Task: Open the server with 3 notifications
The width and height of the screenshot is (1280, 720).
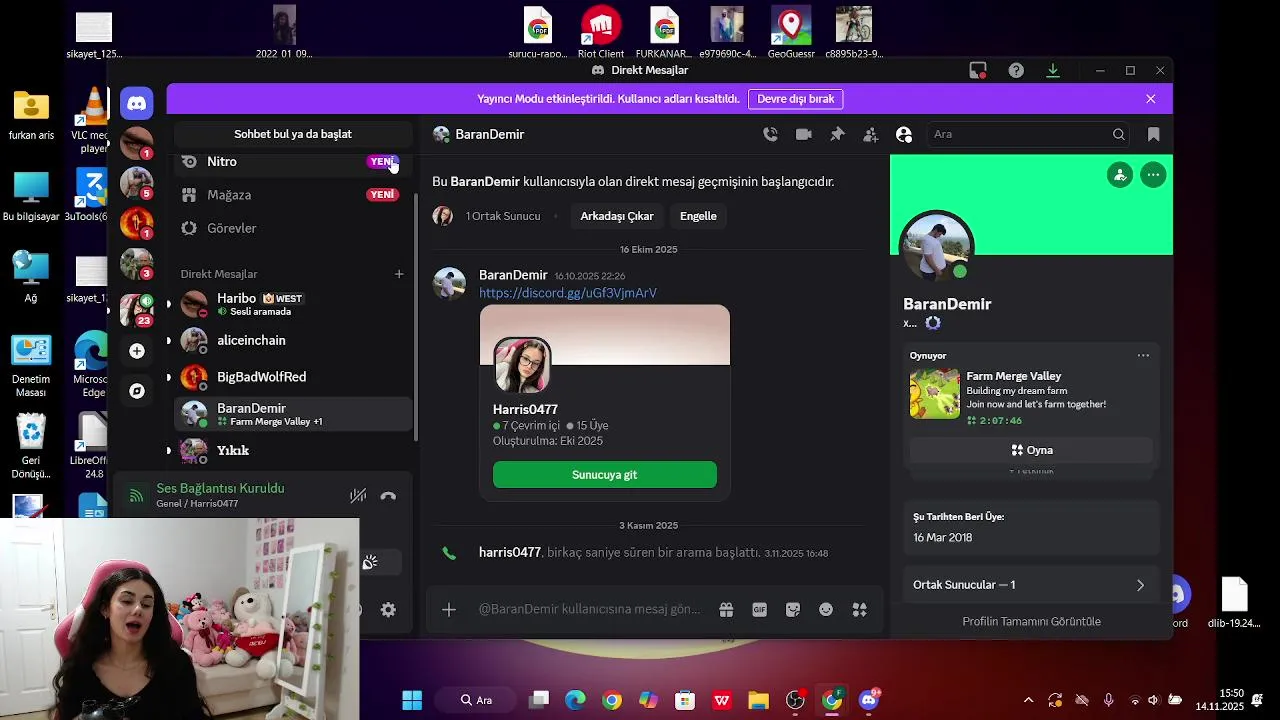Action: click(137, 264)
